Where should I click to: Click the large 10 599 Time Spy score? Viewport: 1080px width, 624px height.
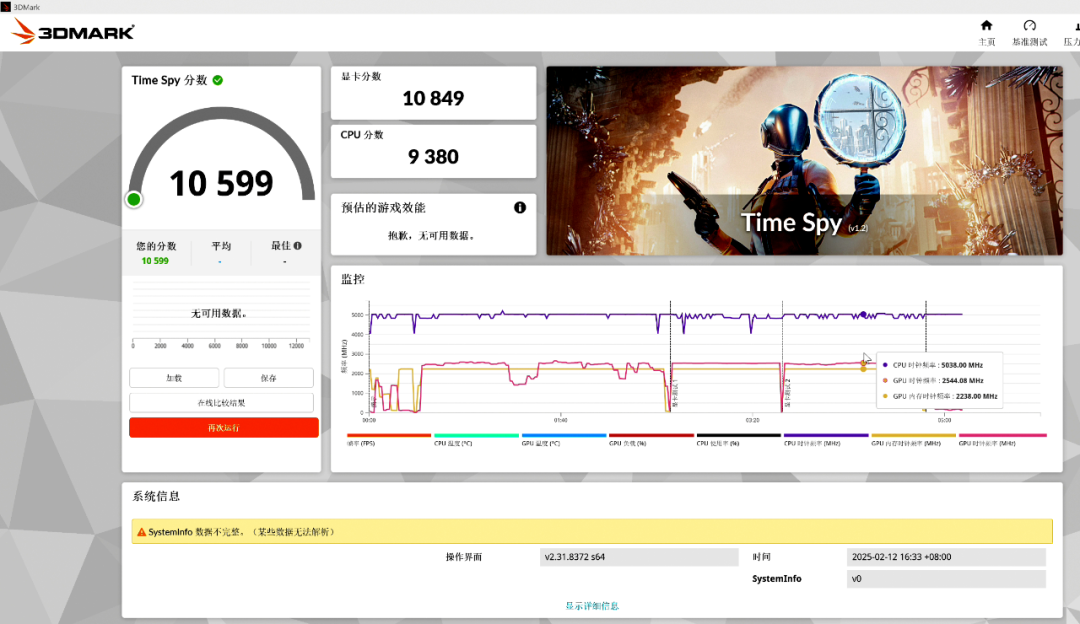221,183
